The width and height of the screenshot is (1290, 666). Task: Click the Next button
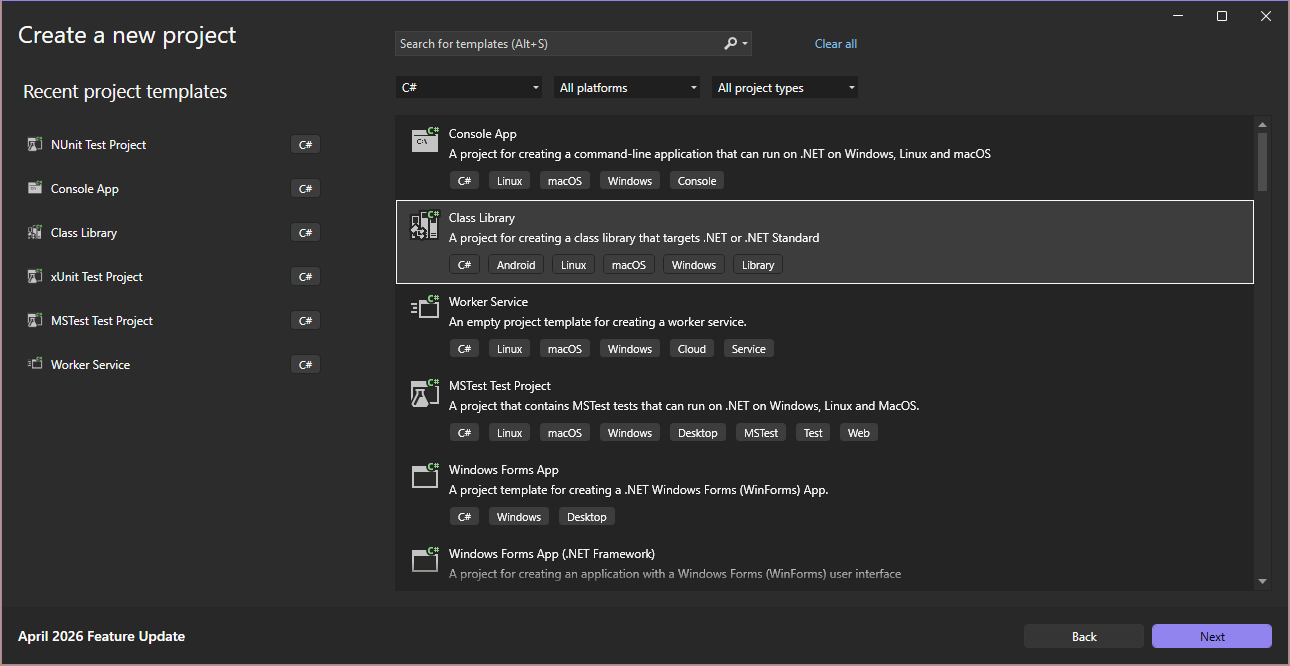coord(1212,636)
